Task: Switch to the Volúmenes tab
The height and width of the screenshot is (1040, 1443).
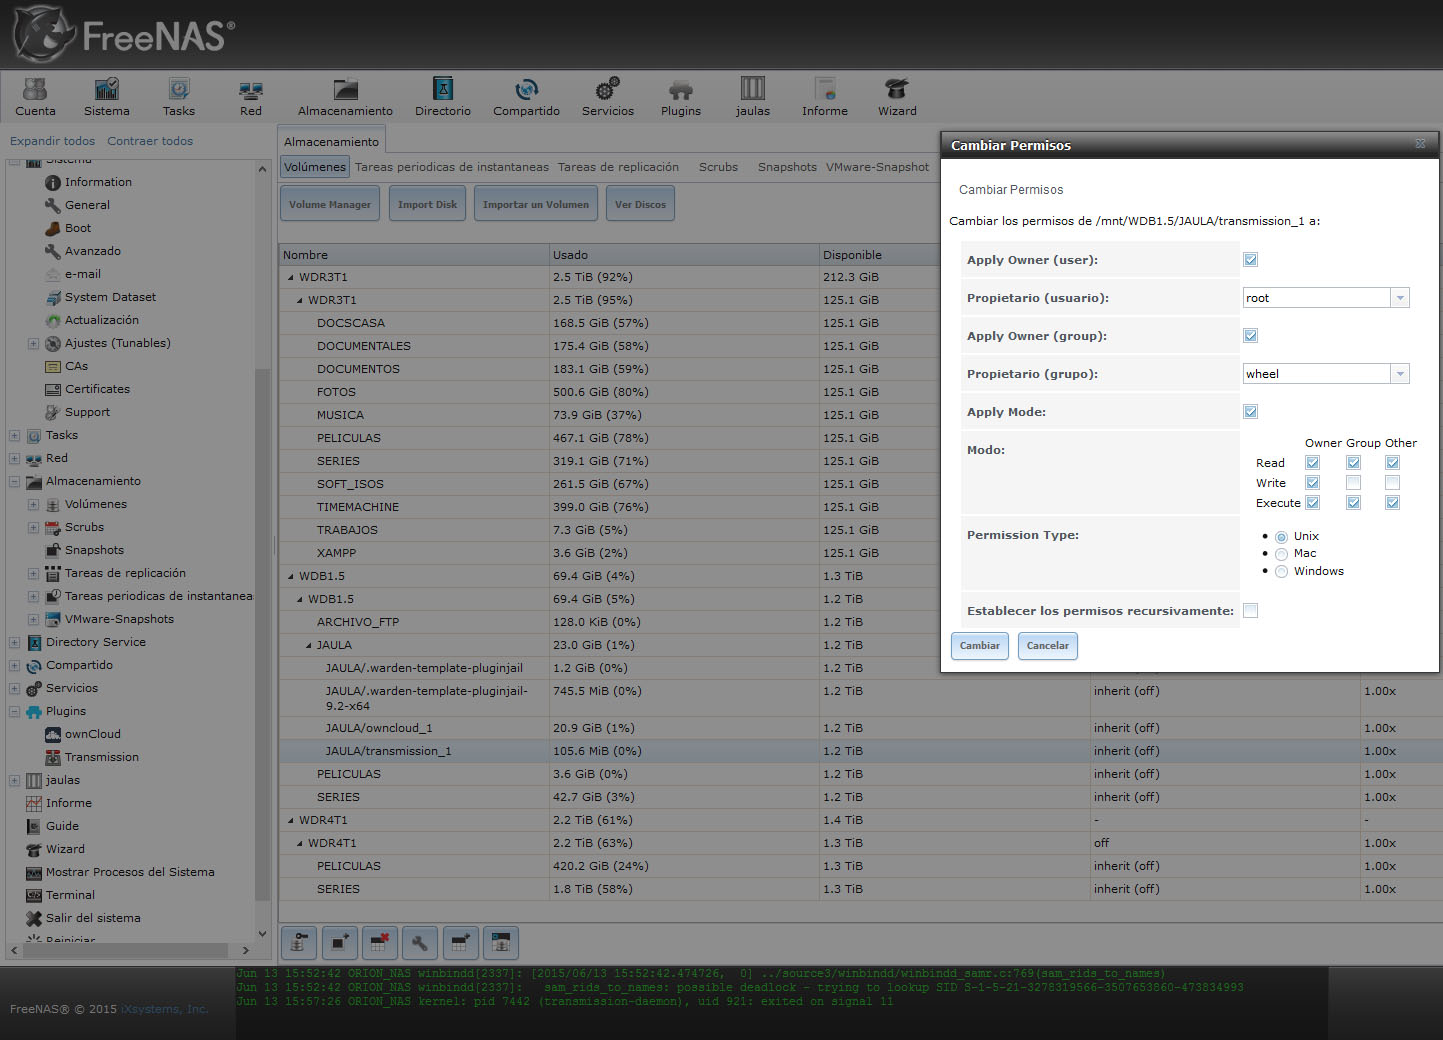Action: (x=314, y=167)
